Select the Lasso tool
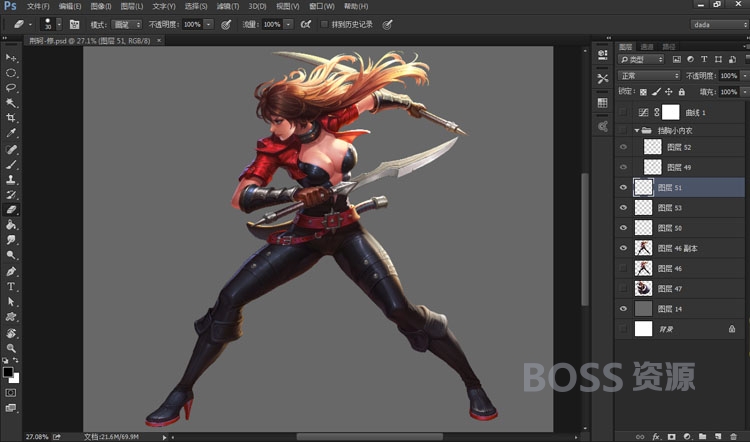750x442 pixels. 11,88
